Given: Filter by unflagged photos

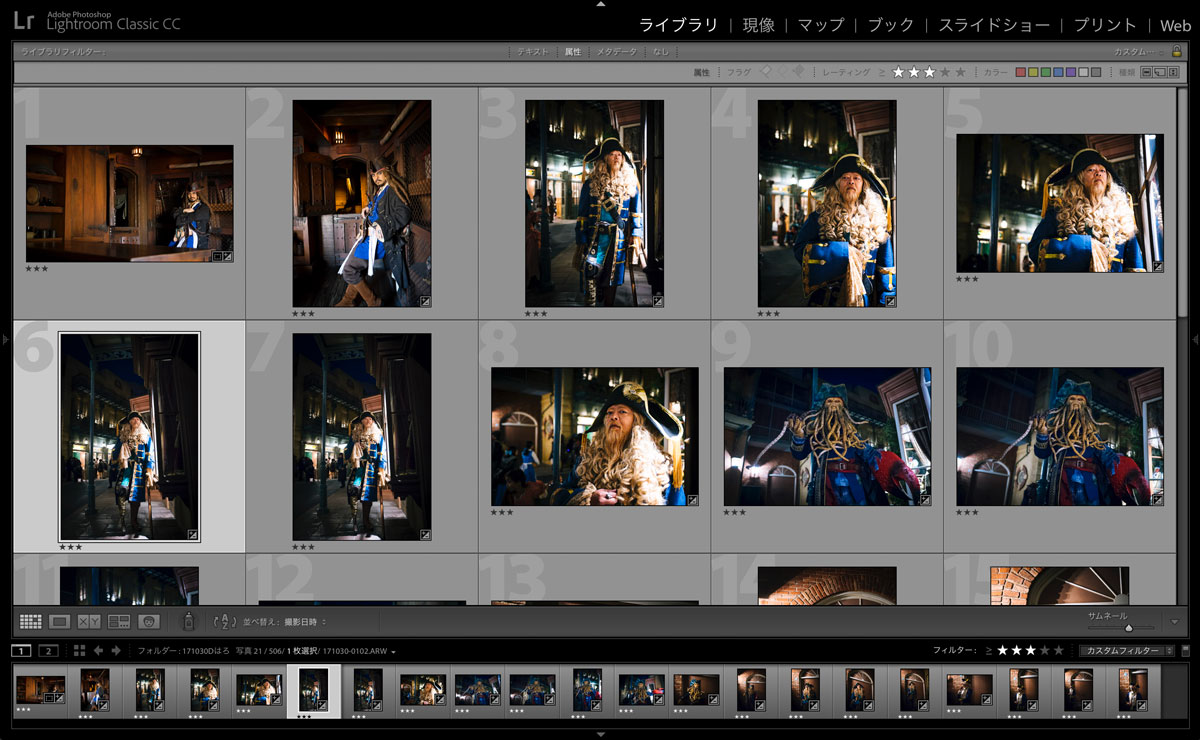Looking at the screenshot, I should (x=782, y=72).
